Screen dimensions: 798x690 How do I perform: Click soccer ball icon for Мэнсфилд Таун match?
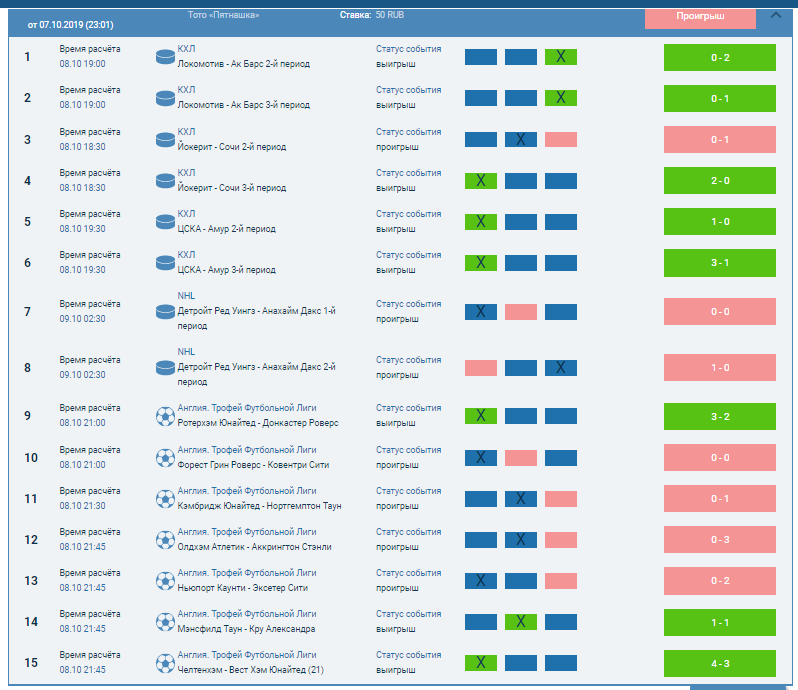point(165,622)
